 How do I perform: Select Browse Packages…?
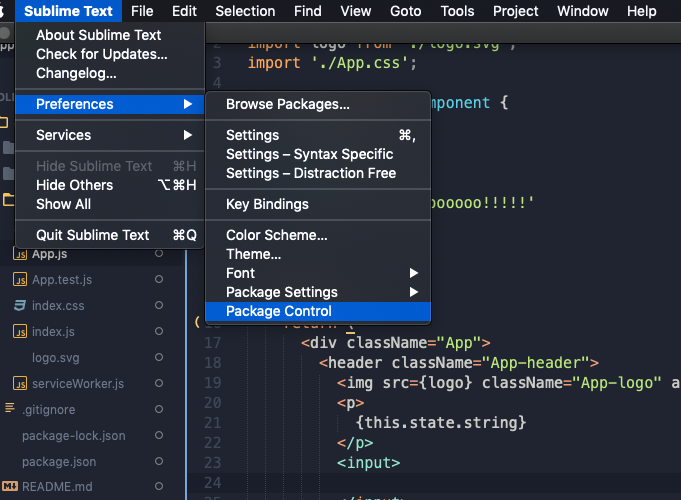pos(318,104)
